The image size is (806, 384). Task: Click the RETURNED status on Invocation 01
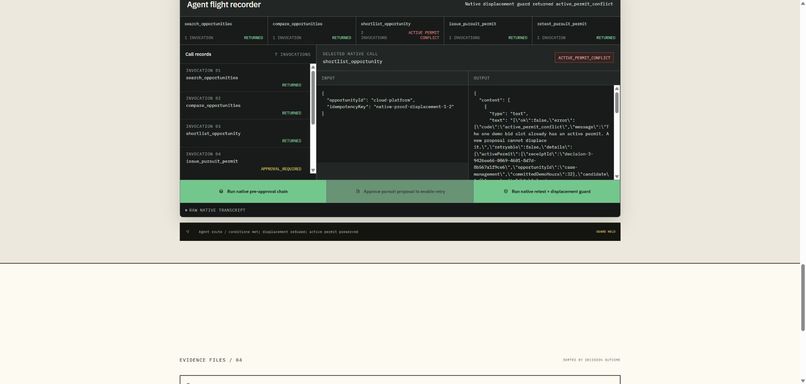[291, 85]
